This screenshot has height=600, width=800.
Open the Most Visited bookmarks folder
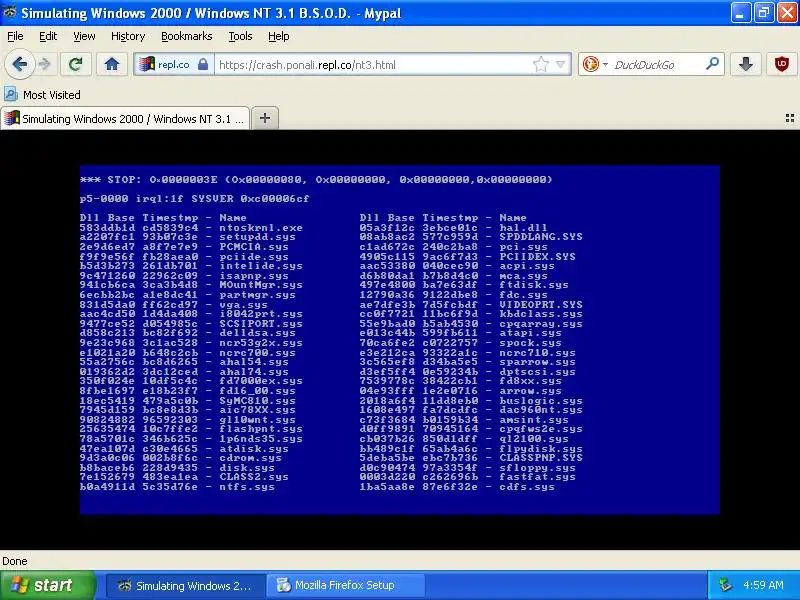[x=42, y=94]
